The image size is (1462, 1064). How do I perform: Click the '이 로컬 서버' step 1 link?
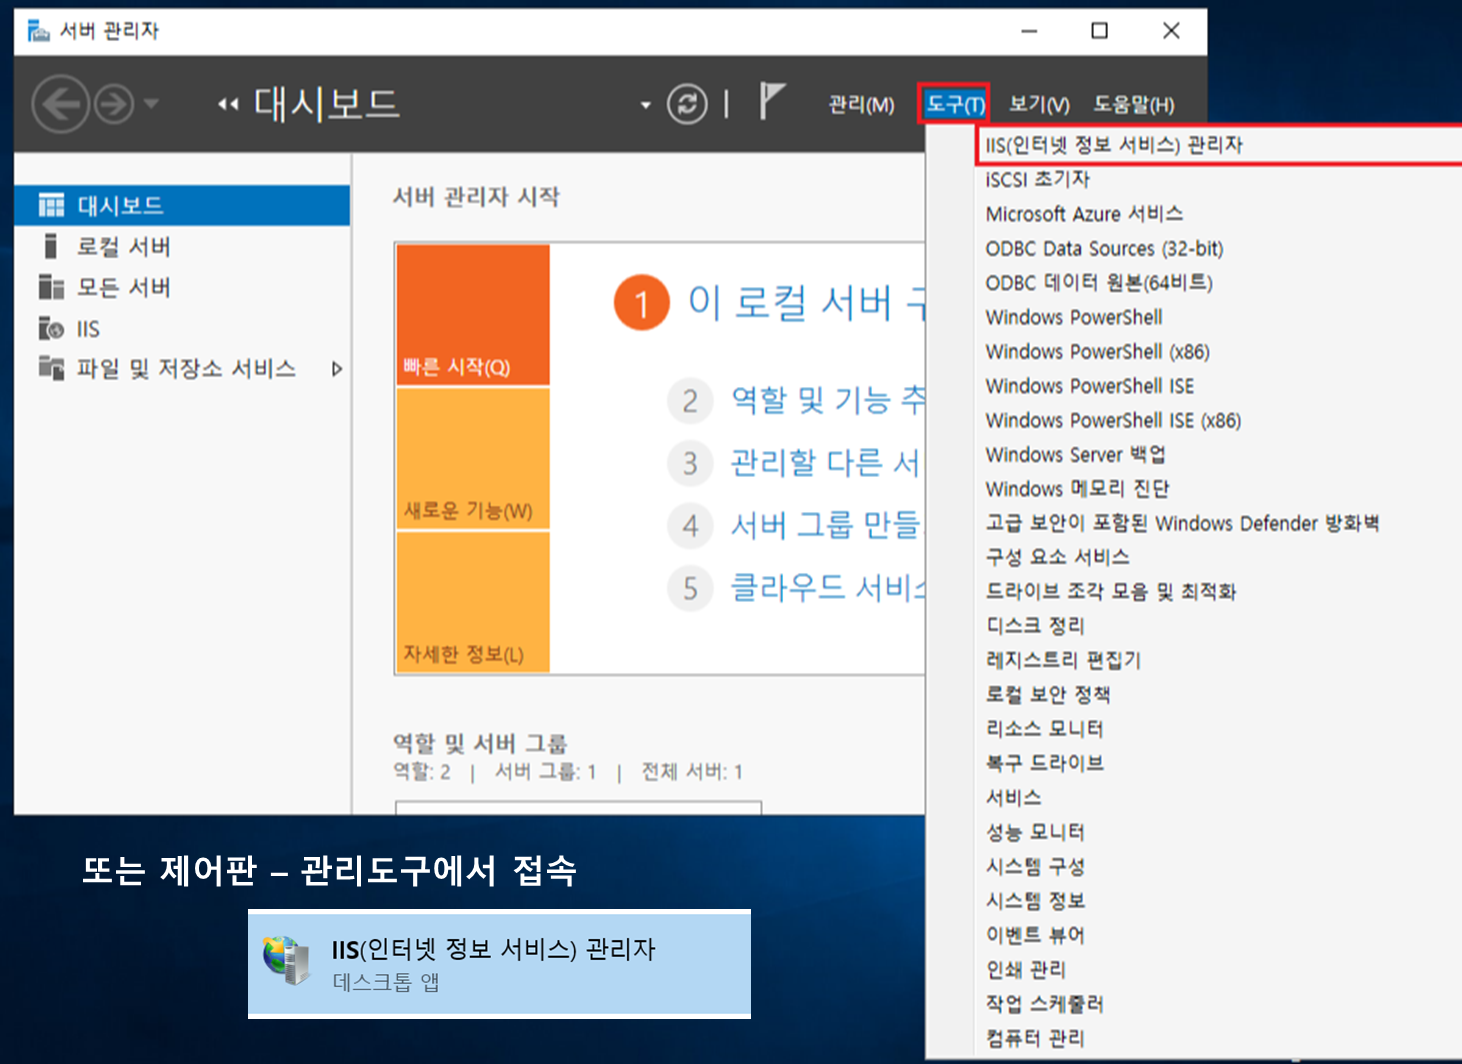point(806,302)
